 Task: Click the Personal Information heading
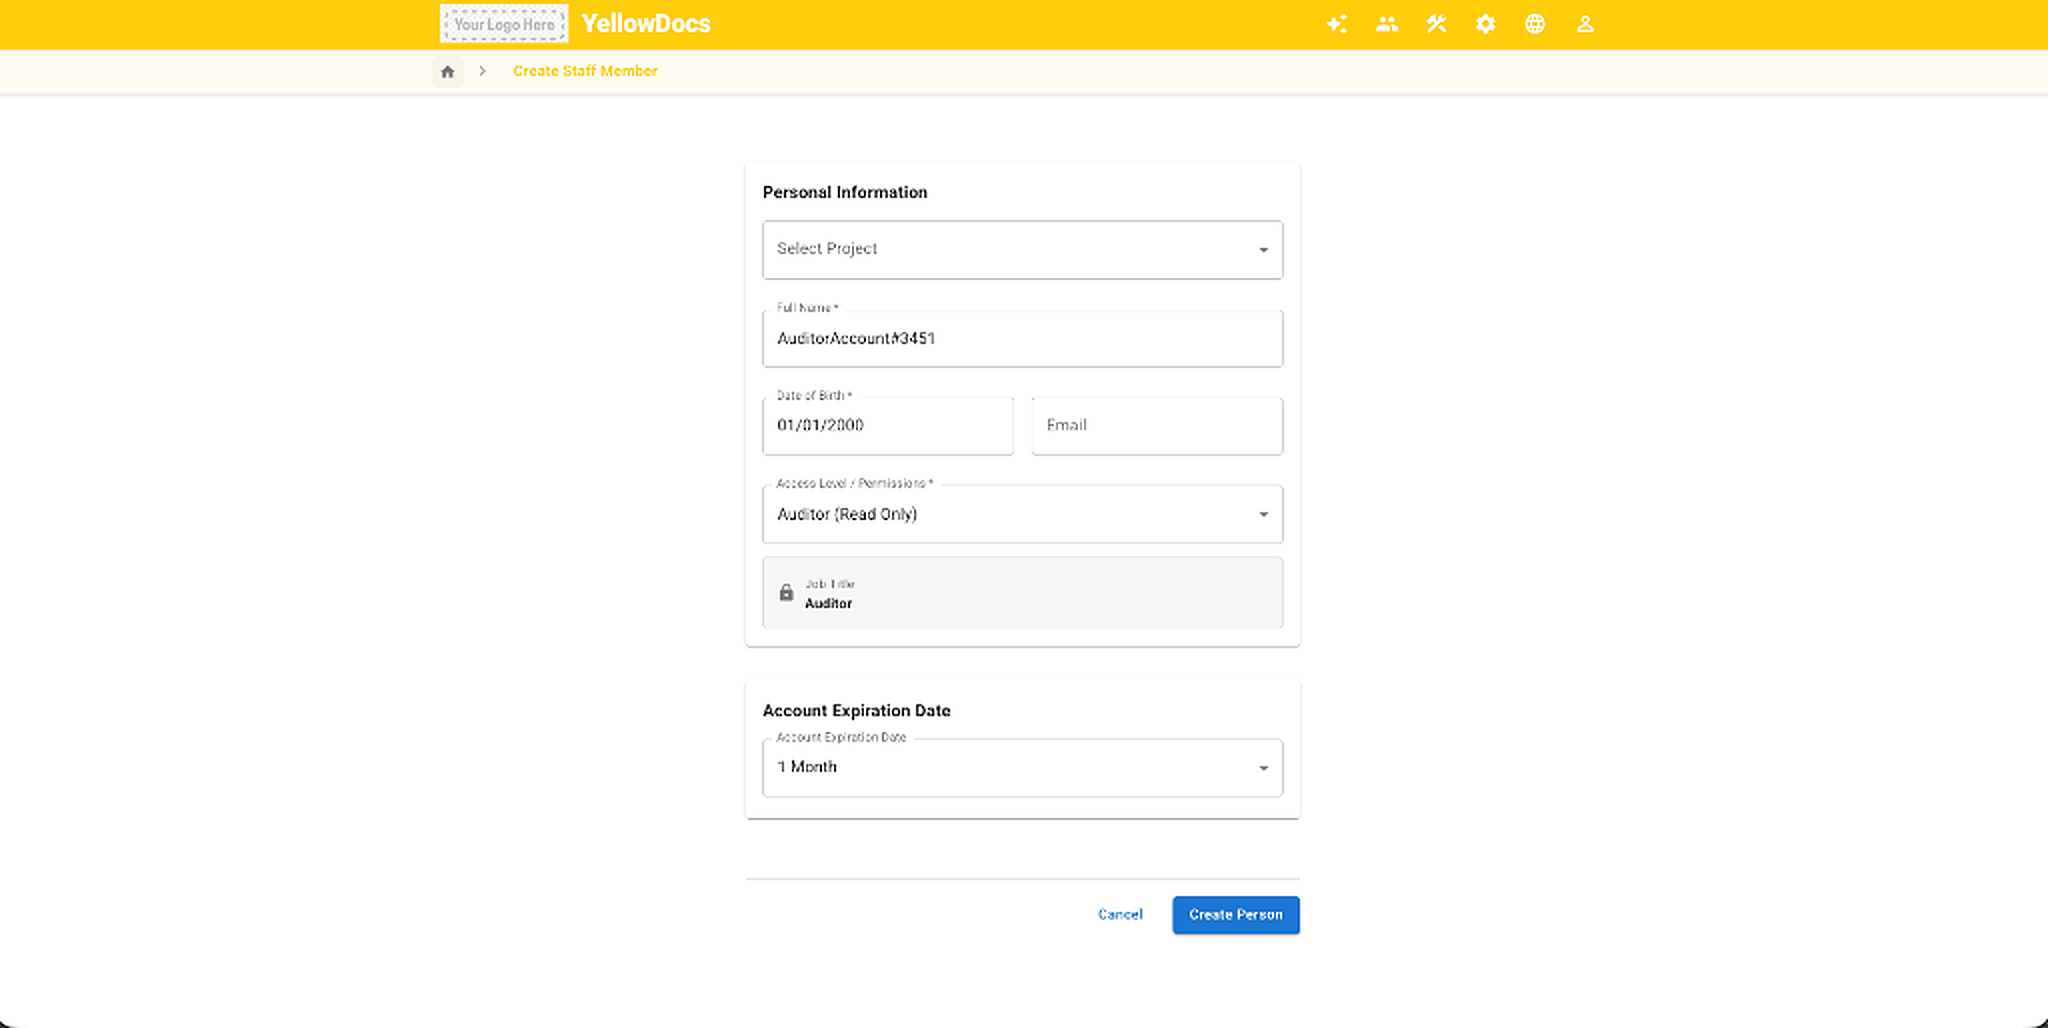845,192
